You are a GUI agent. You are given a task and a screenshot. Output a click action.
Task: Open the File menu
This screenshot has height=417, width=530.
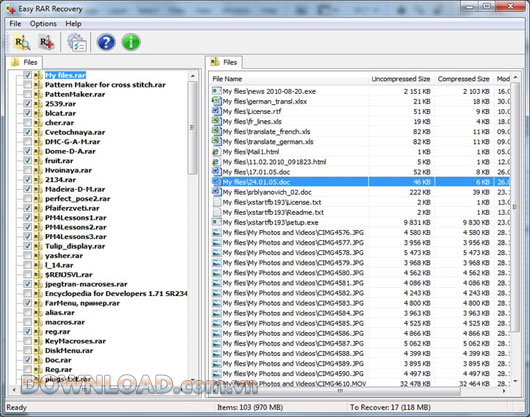pyautogui.click(x=15, y=24)
